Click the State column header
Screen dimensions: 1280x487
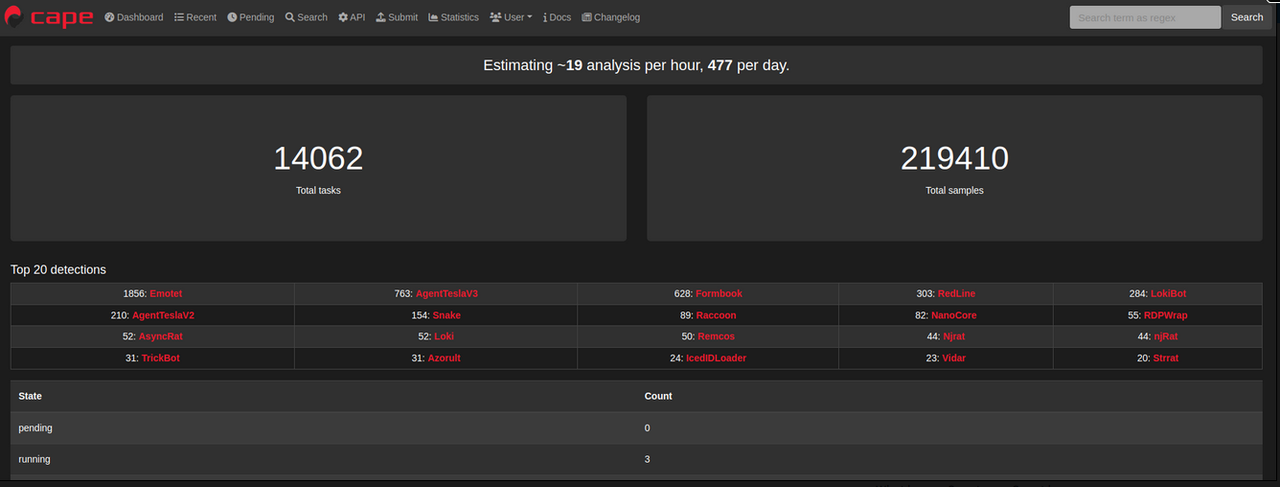pos(30,396)
